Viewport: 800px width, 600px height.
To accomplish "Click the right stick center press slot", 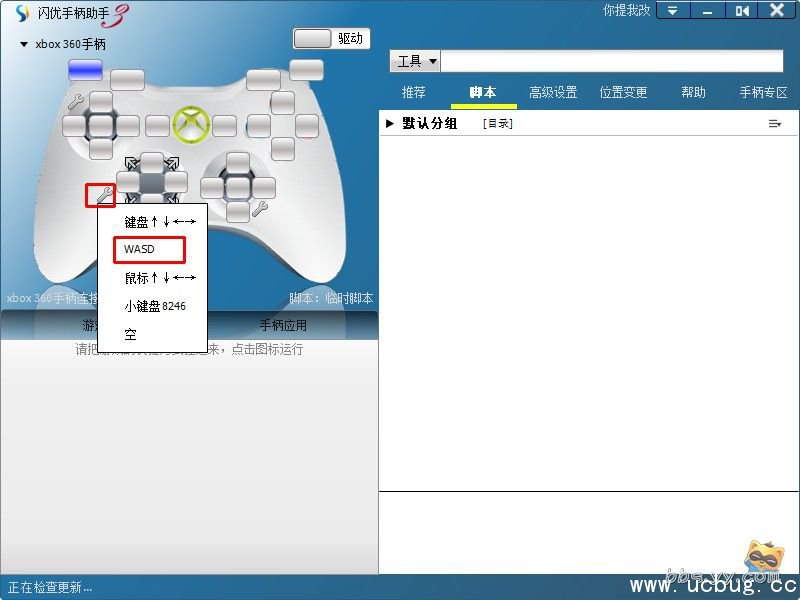I will tap(238, 188).
